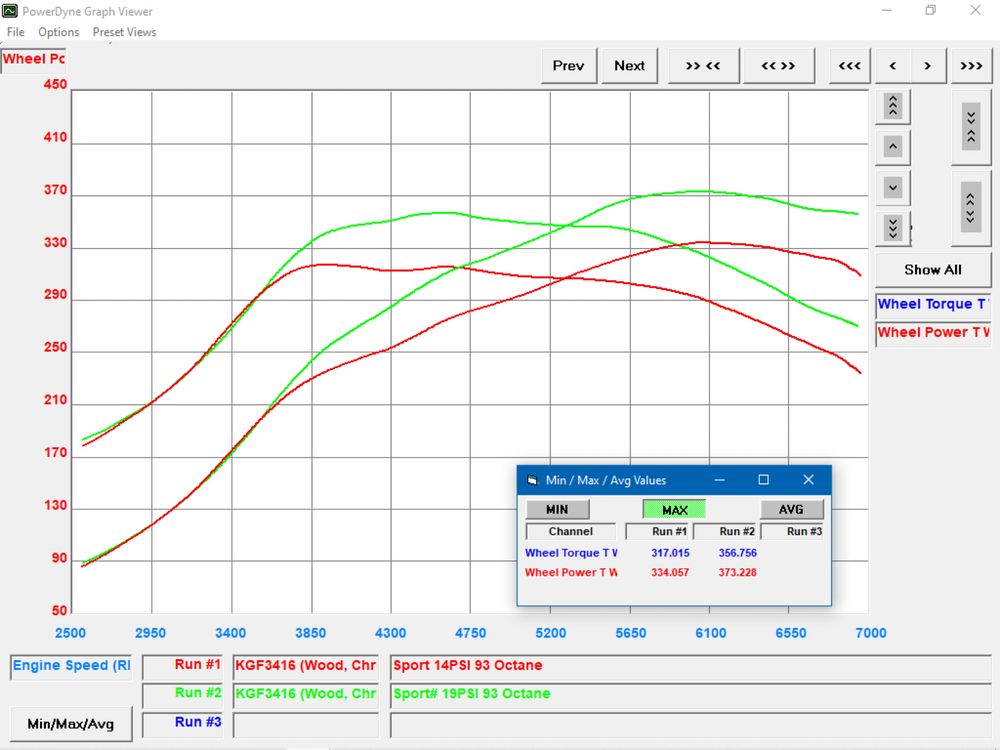Image resolution: width=1000 pixels, height=750 pixels.
Task: Click the Channel column header in dialog
Action: tap(571, 531)
